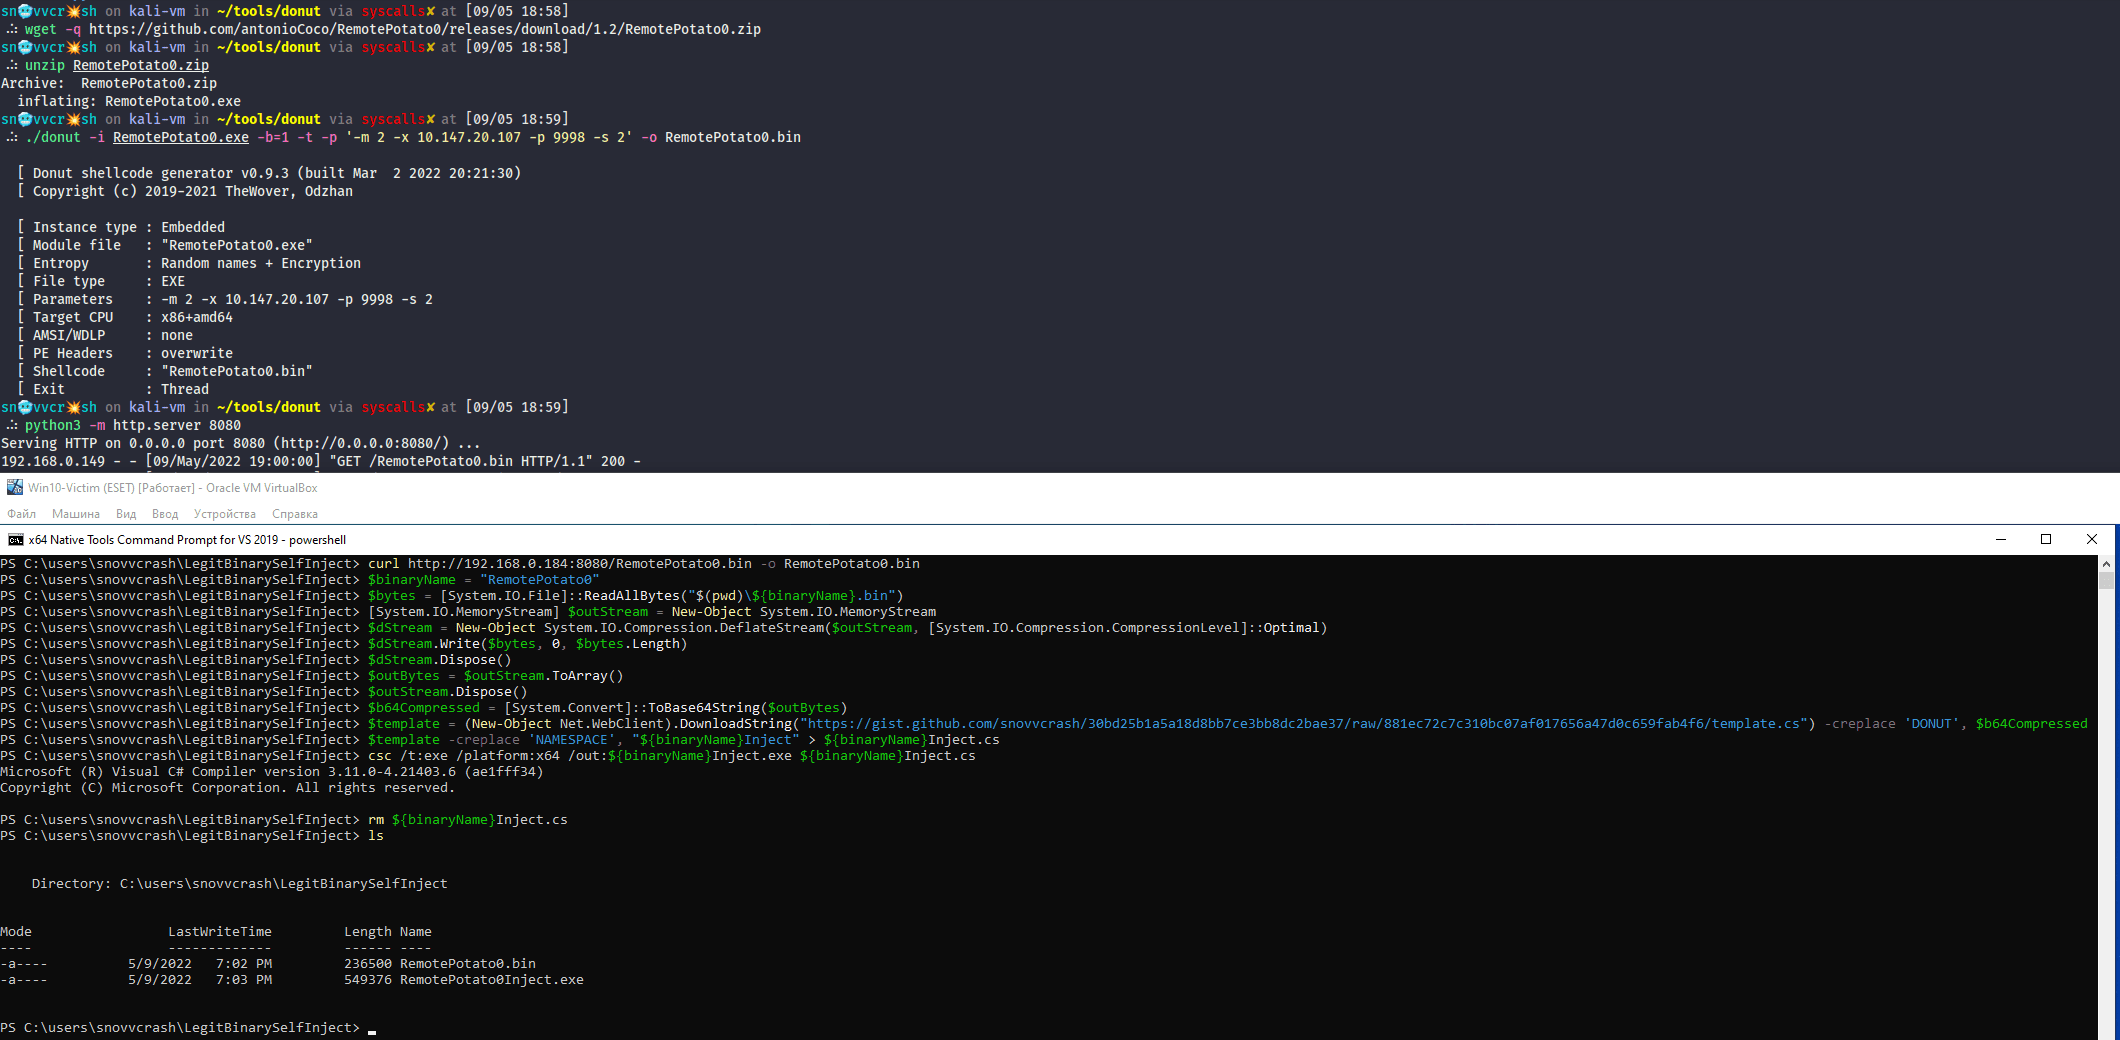Open the Машина menu in VirtualBox
Viewport: 2120px width, 1040px height.
(x=75, y=513)
